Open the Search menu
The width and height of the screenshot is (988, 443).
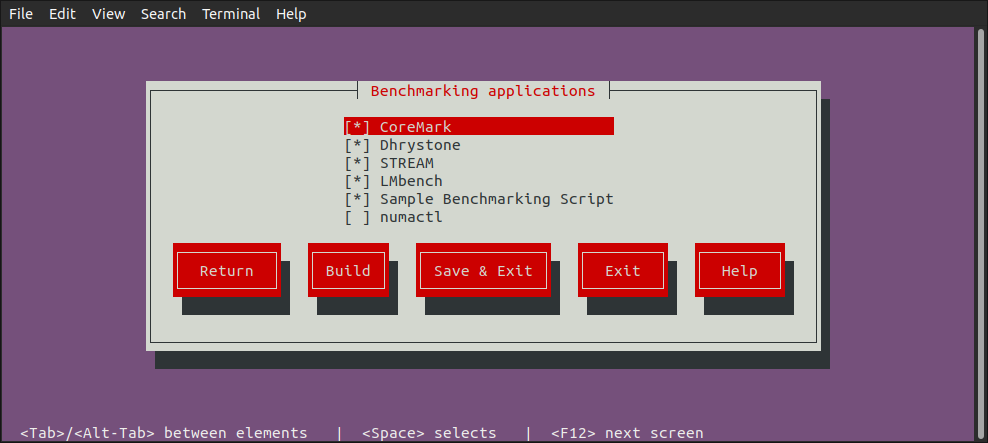(x=163, y=14)
